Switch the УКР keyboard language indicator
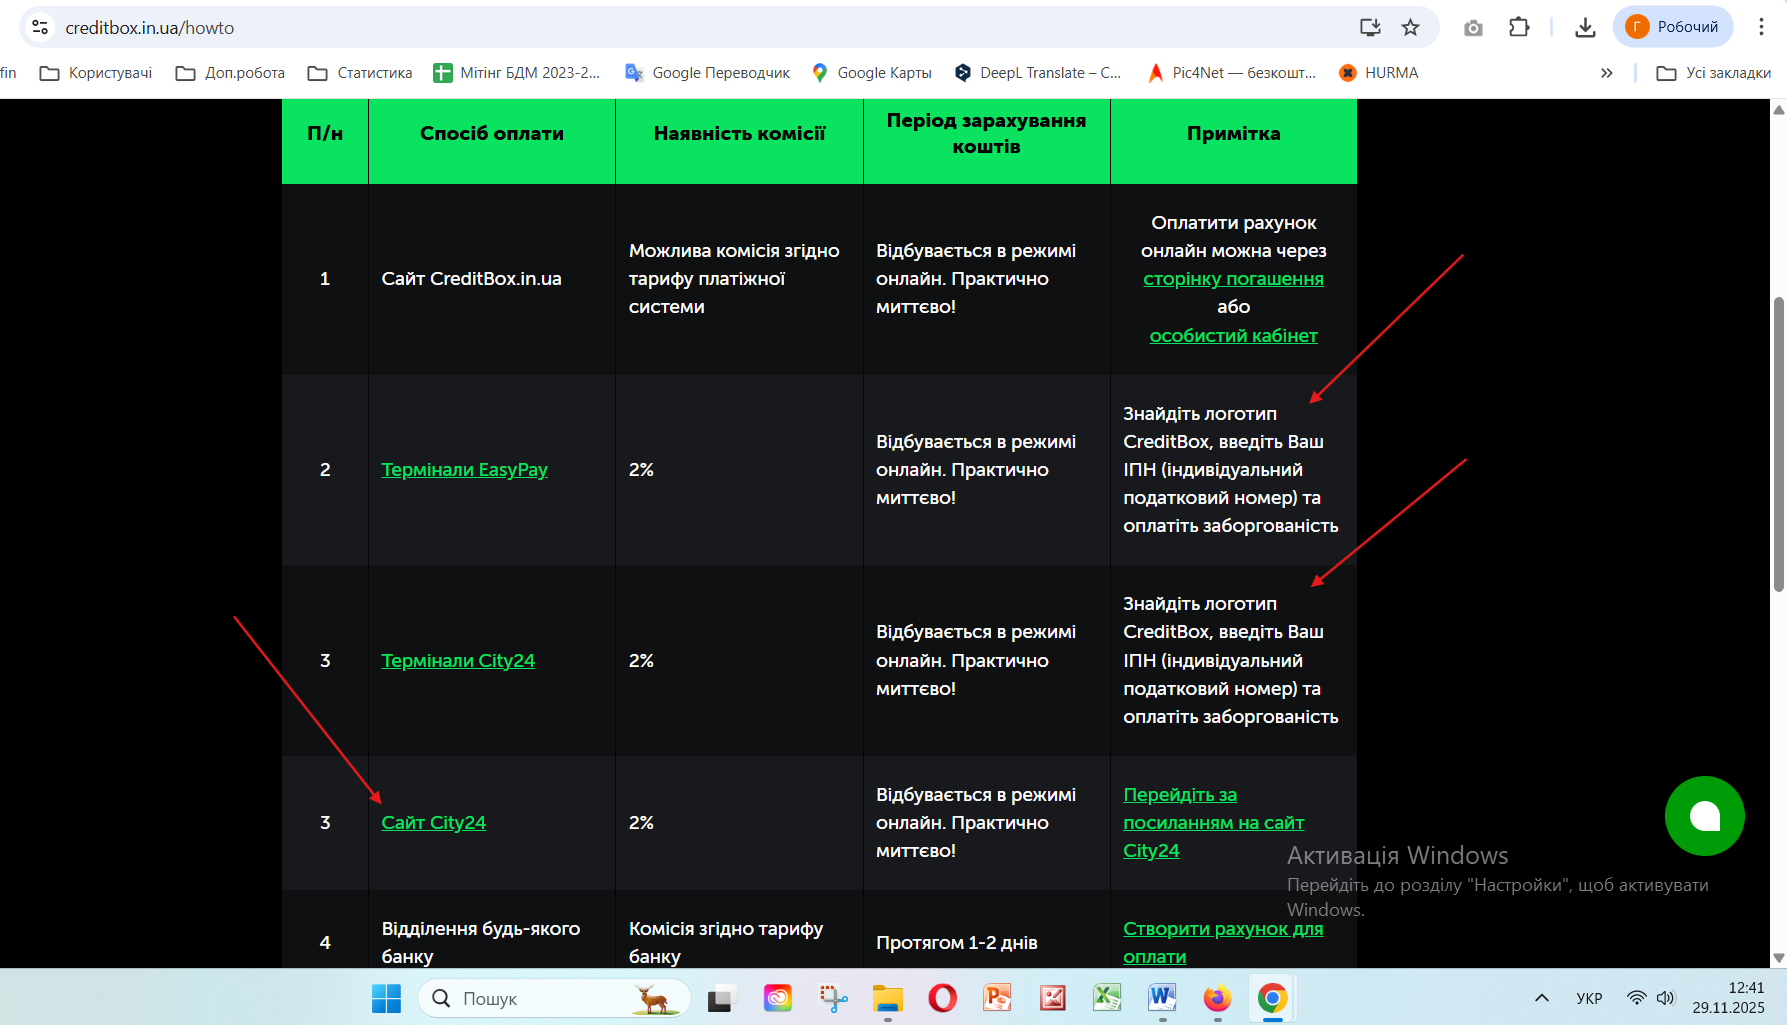This screenshot has height=1025, width=1787. pyautogui.click(x=1589, y=998)
